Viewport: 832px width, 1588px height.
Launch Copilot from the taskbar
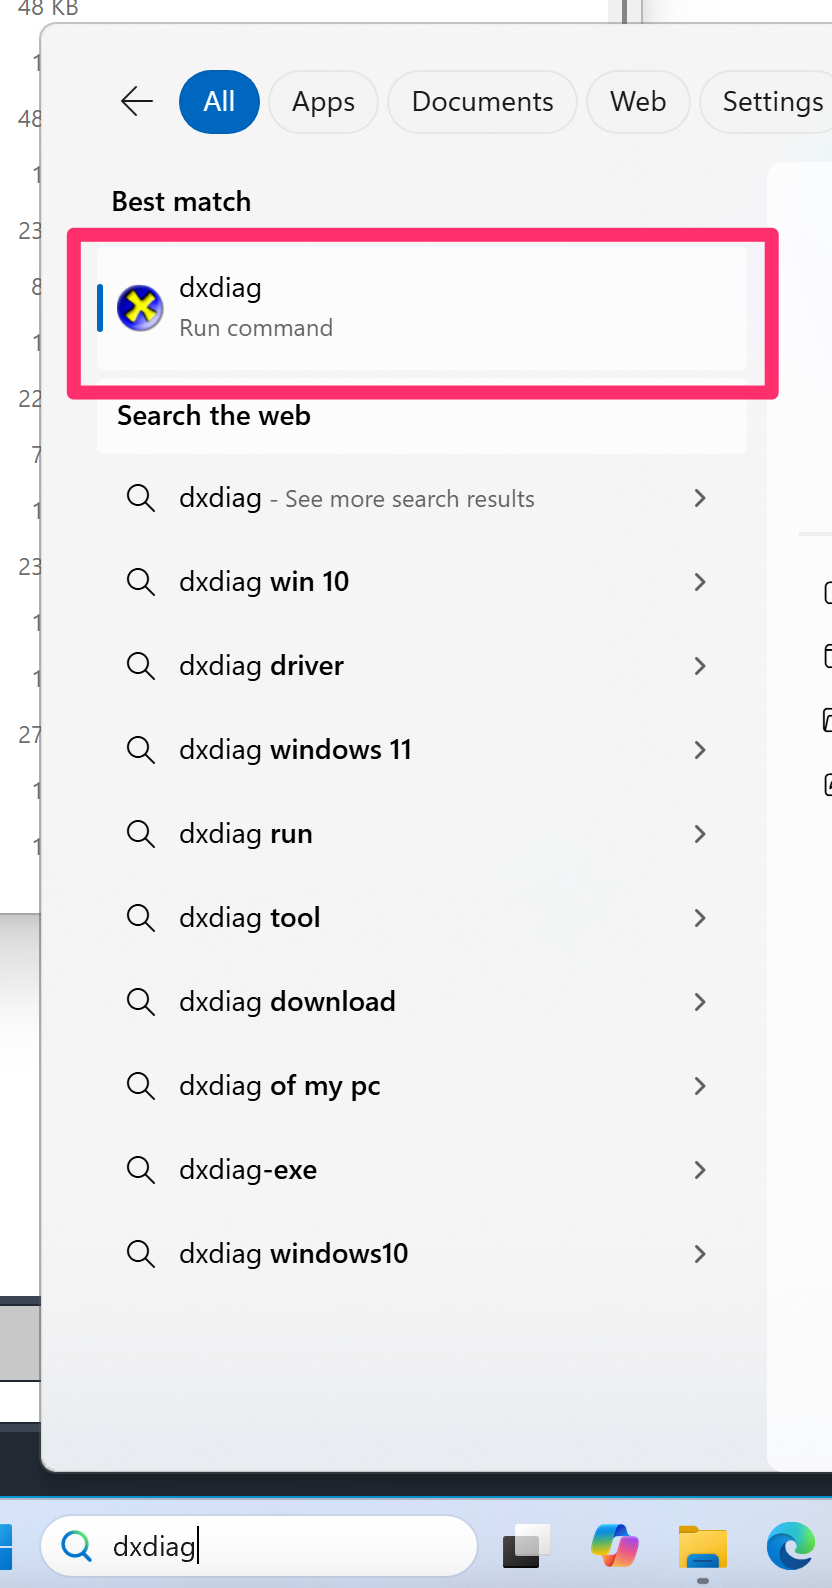(x=615, y=1546)
